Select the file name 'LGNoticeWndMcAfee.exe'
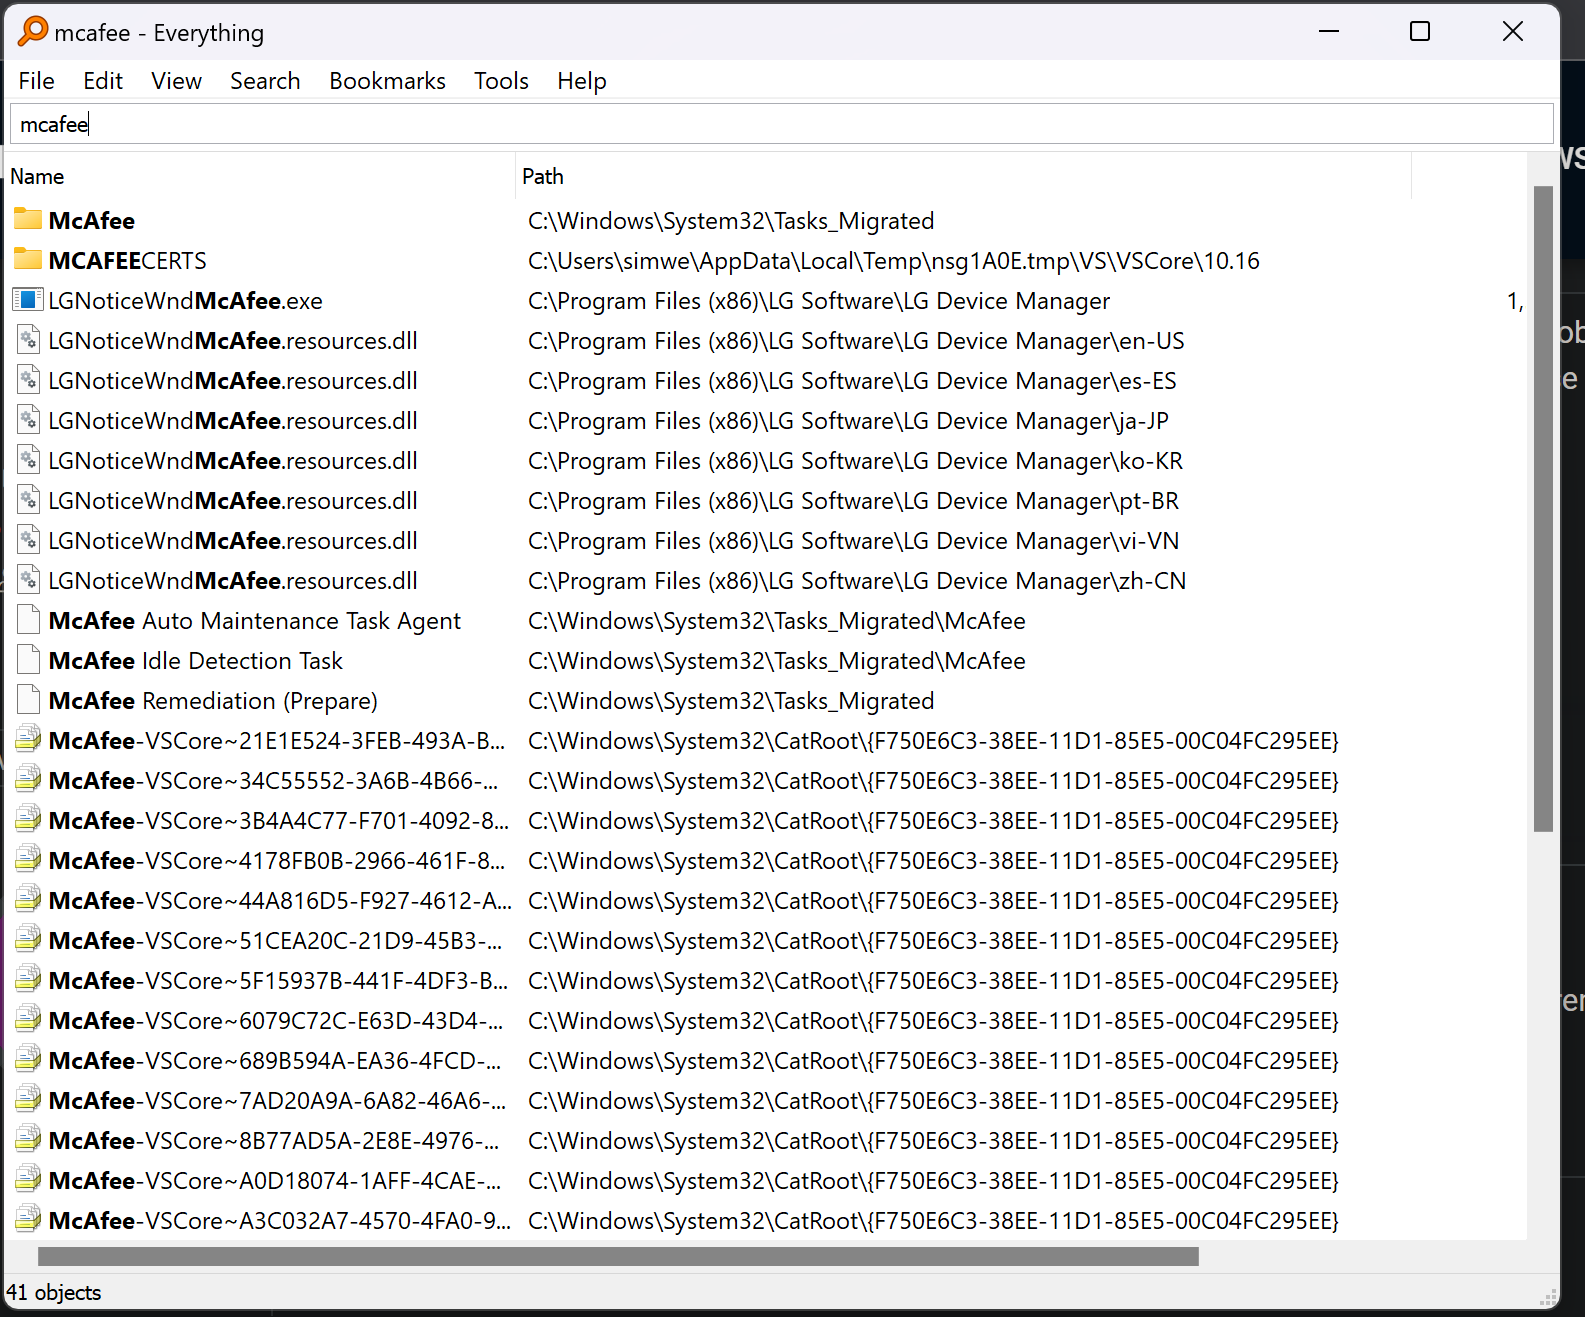The image size is (1585, 1317). pos(186,300)
